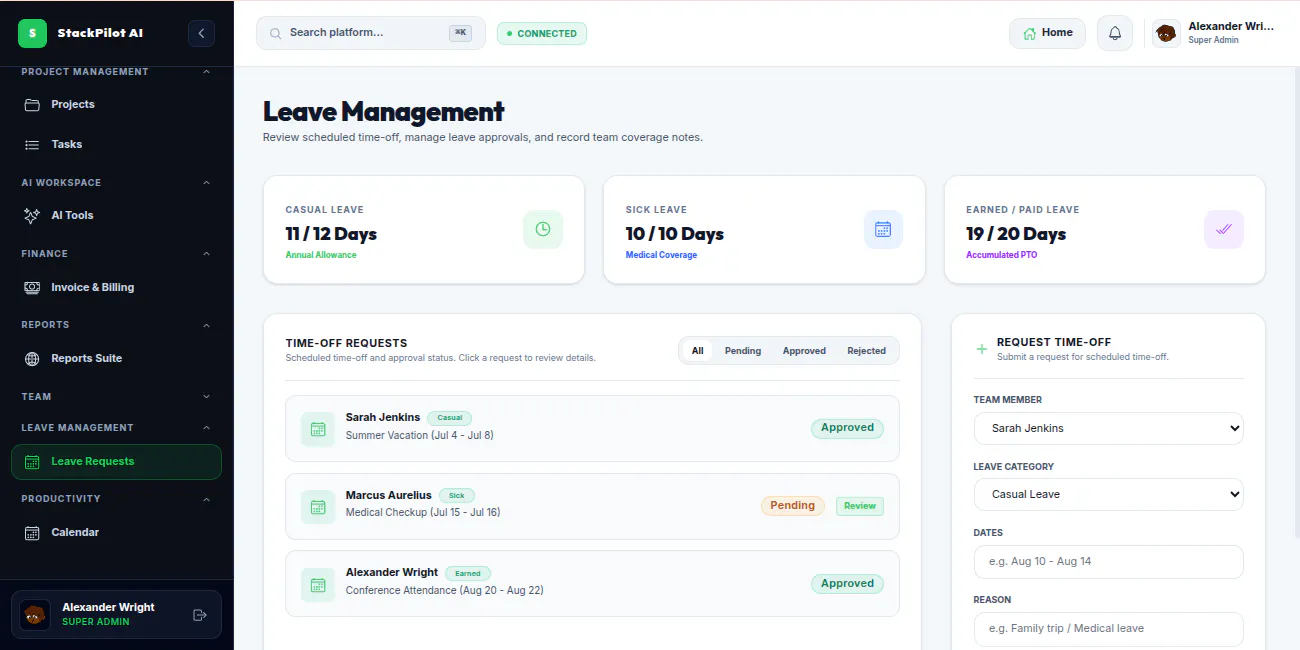
Task: Click the plus icon beside Request Time-Off
Action: [x=982, y=349]
